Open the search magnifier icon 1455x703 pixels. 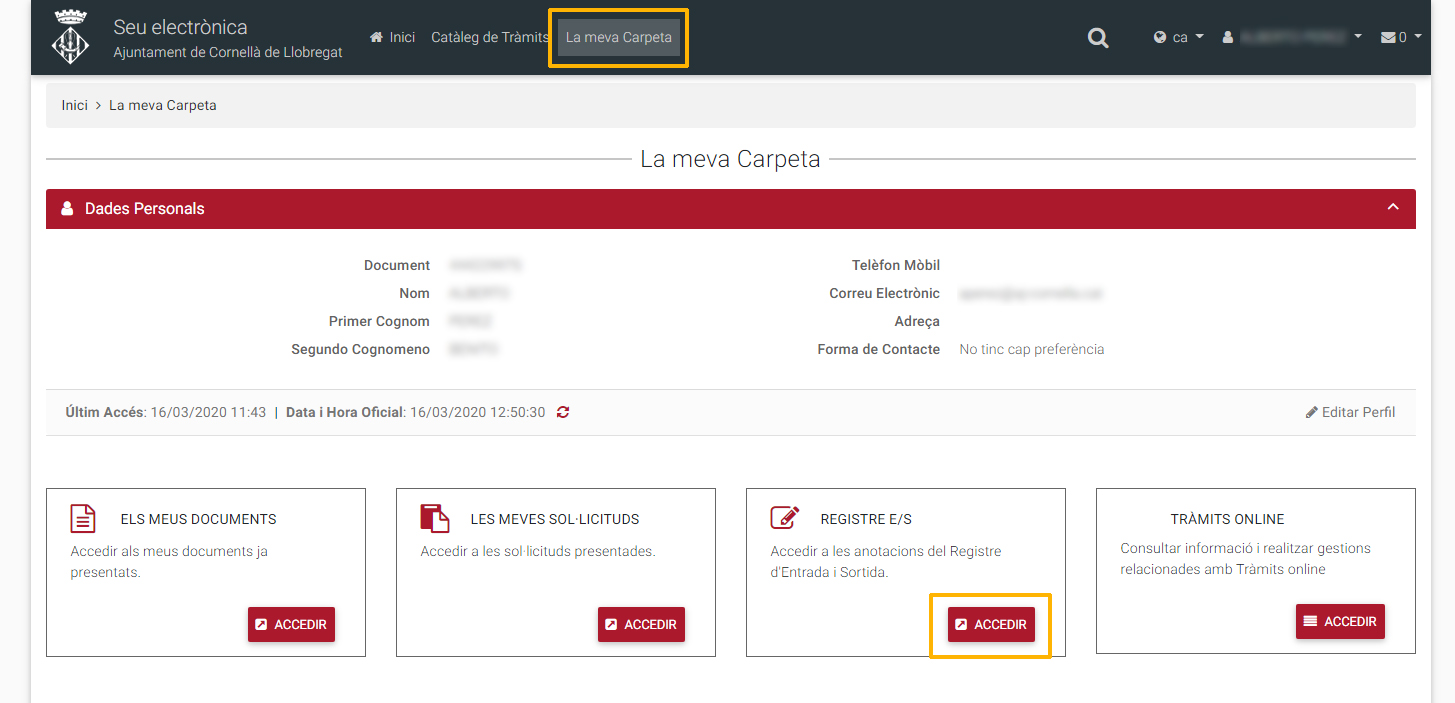click(1098, 38)
